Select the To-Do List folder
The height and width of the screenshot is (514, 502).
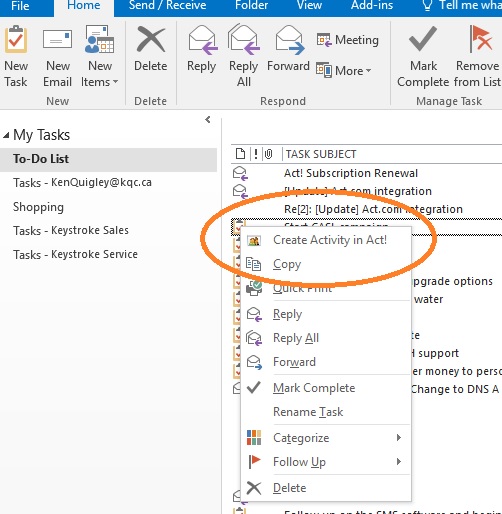tap(108, 159)
